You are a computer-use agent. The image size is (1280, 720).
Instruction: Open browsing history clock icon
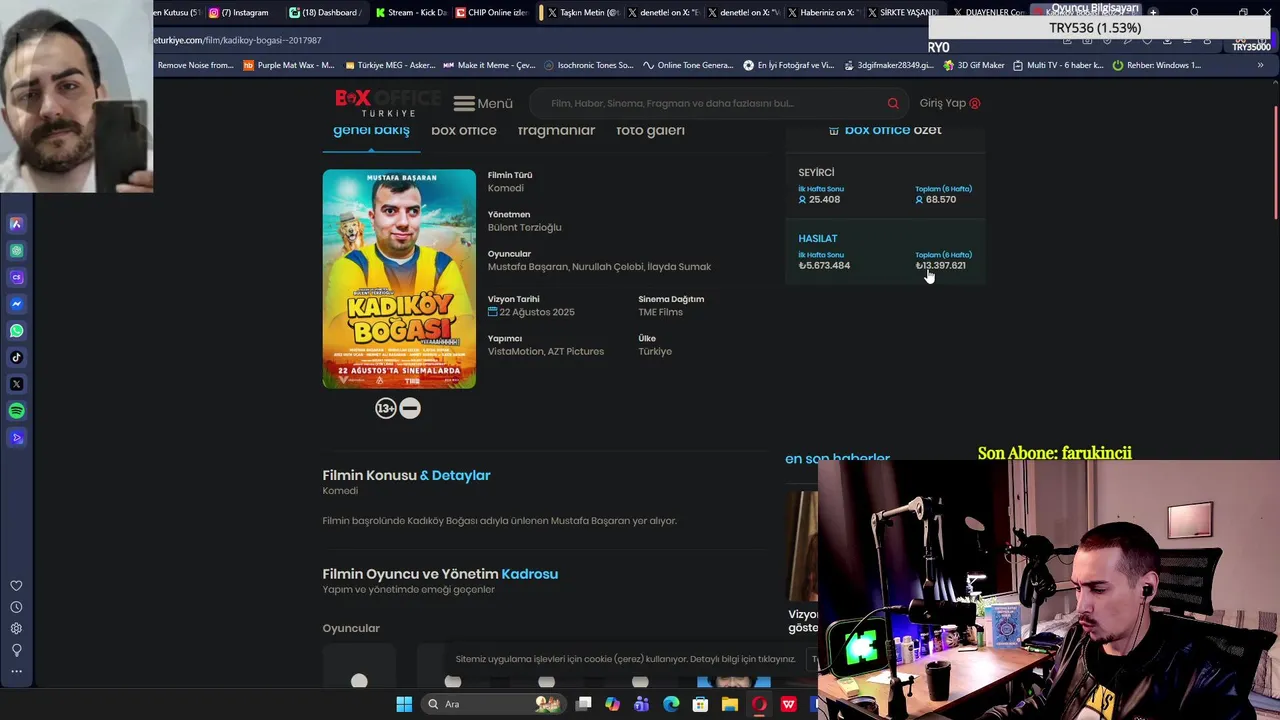tap(16, 607)
